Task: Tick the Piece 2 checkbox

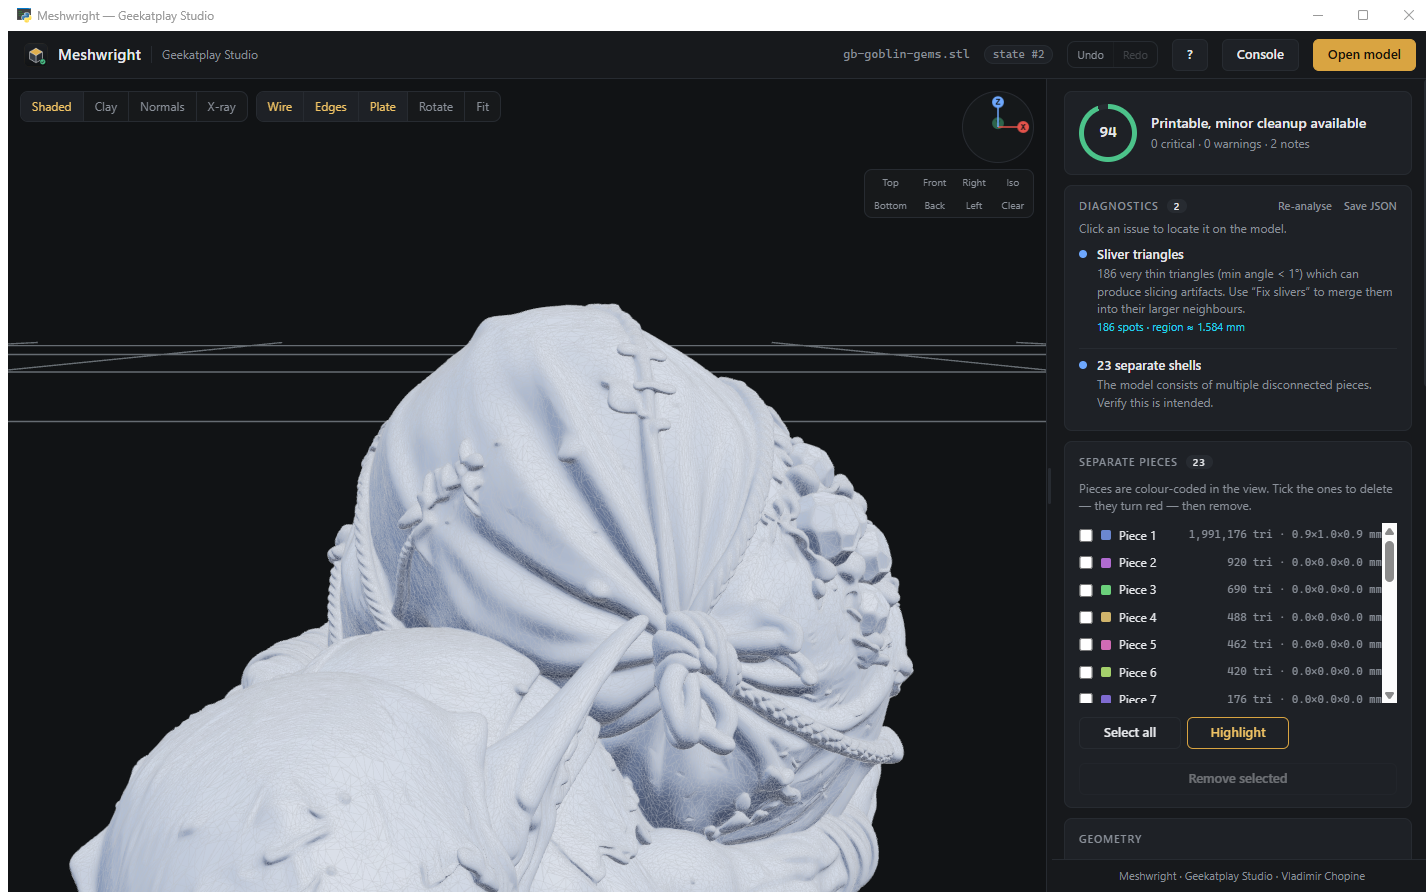Action: point(1086,563)
